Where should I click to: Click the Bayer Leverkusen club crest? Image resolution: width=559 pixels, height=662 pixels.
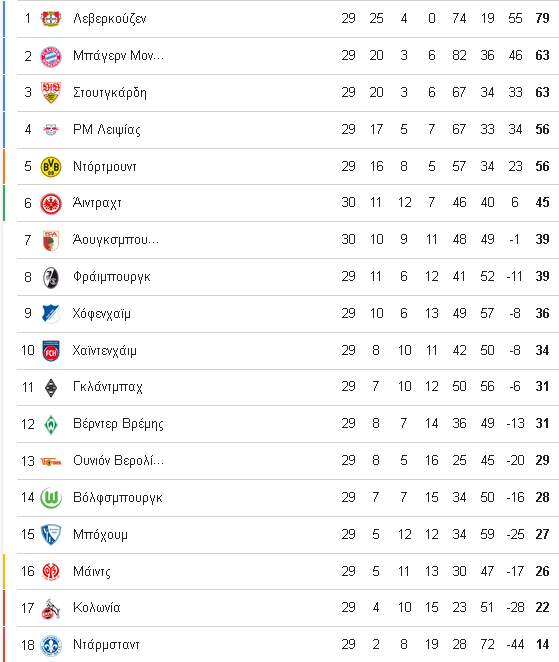pyautogui.click(x=51, y=19)
